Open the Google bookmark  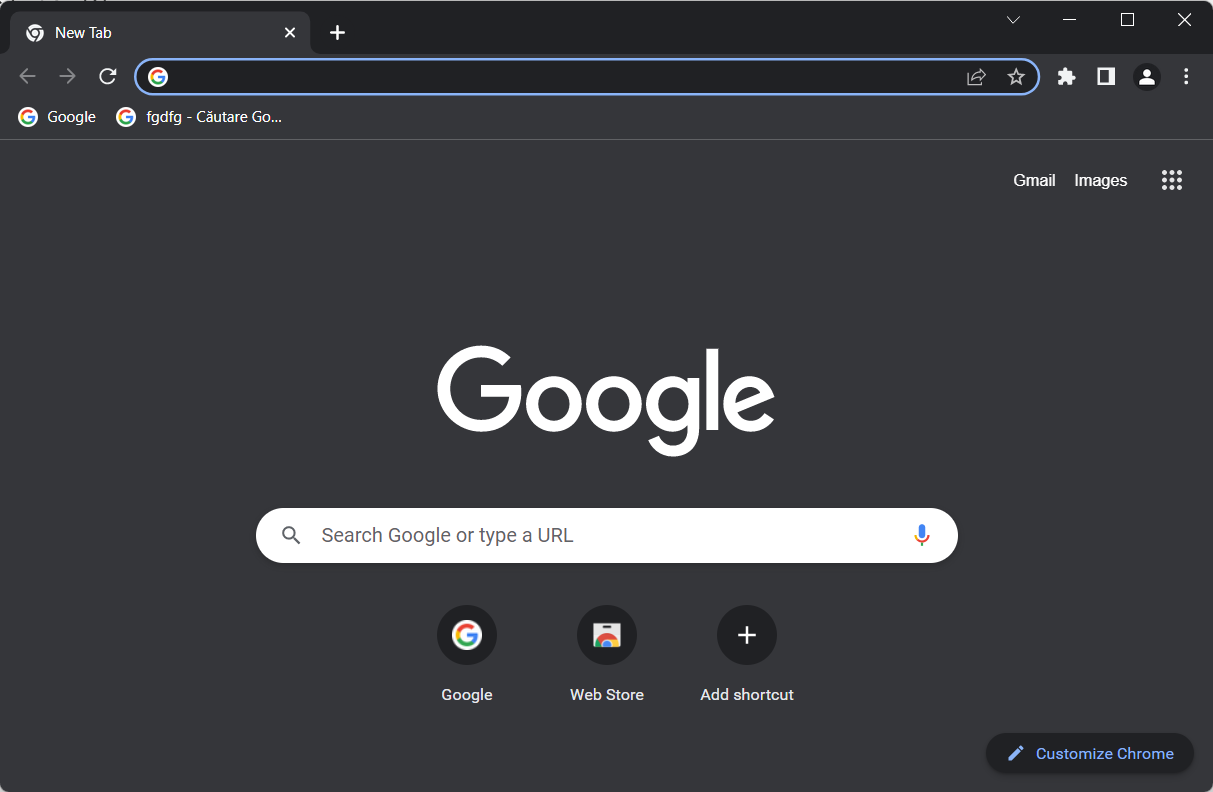pyautogui.click(x=57, y=117)
